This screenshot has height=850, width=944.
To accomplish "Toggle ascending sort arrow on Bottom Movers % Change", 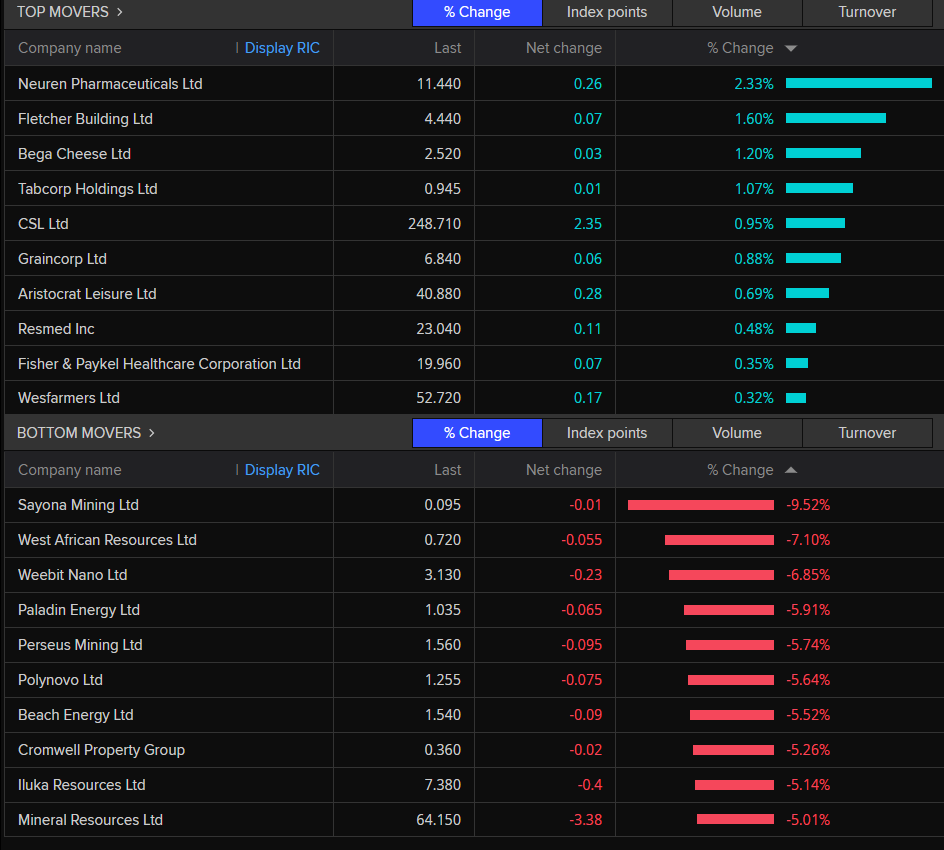I will point(791,470).
